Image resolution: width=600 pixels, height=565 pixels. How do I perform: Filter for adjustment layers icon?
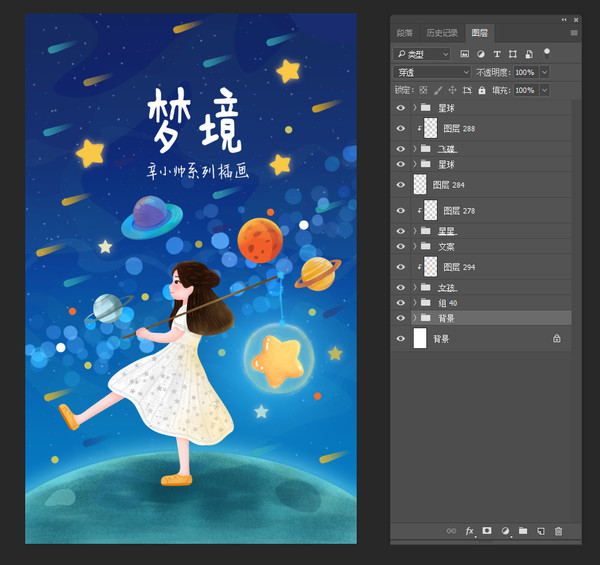481,54
